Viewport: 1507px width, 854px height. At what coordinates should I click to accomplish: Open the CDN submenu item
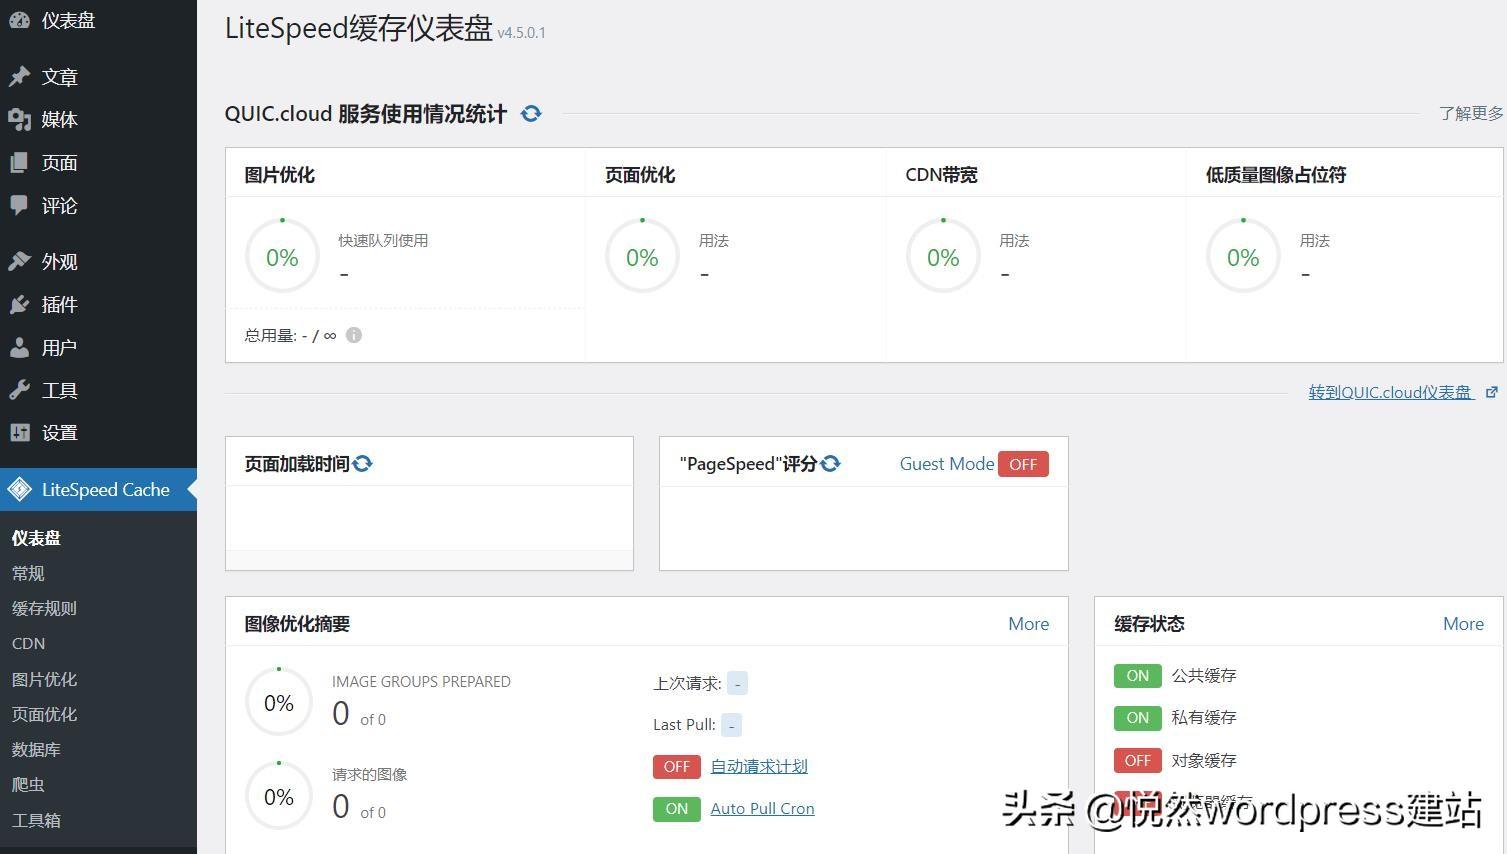28,643
